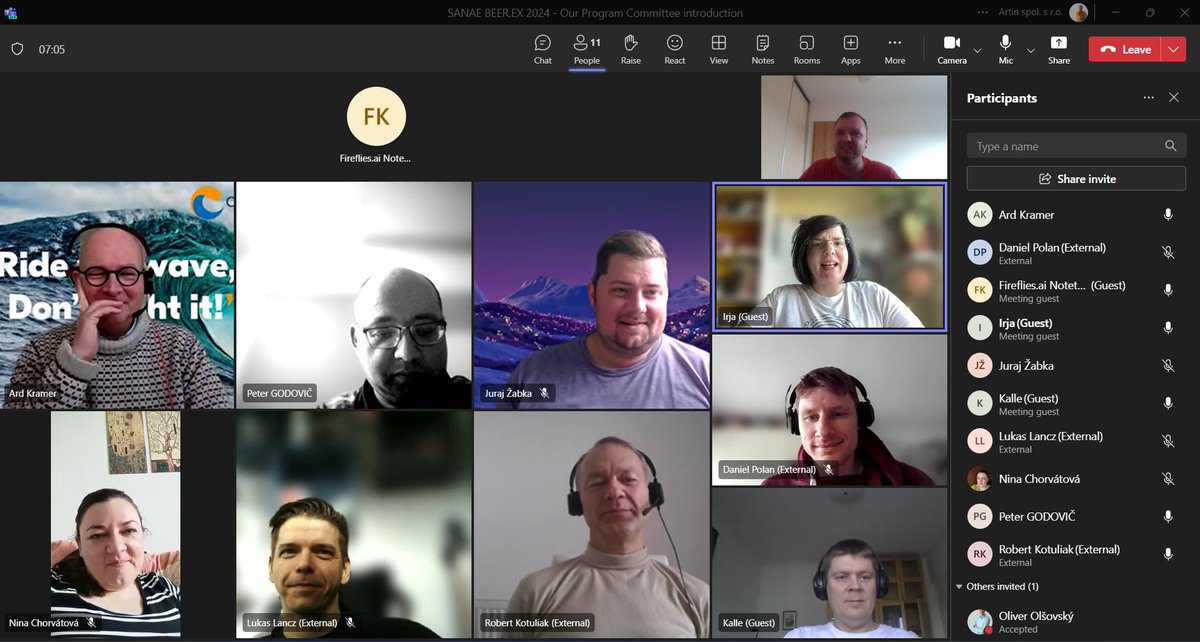Viewport: 1200px width, 642px height.
Task: Click the Breakout Rooms icon
Action: pos(806,48)
